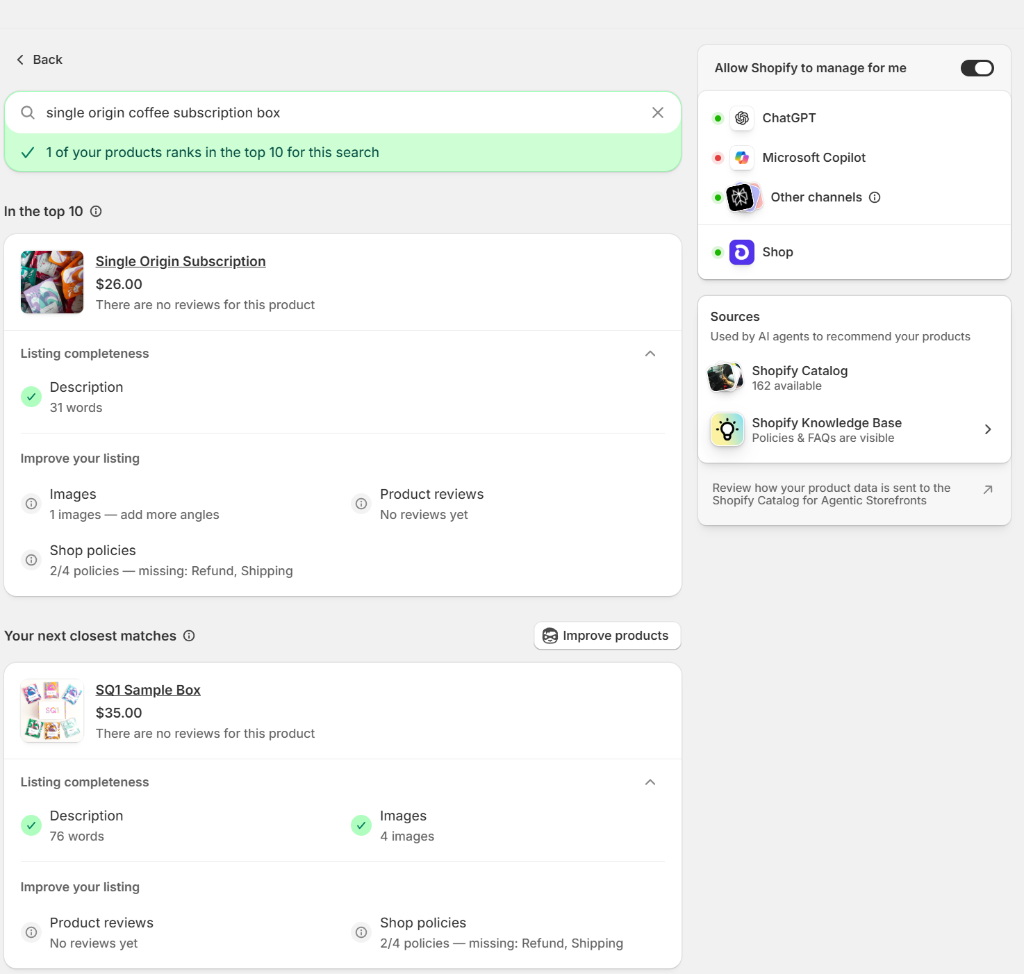Click the Shopify Catalog source icon
The image size is (1024, 974).
(x=726, y=378)
